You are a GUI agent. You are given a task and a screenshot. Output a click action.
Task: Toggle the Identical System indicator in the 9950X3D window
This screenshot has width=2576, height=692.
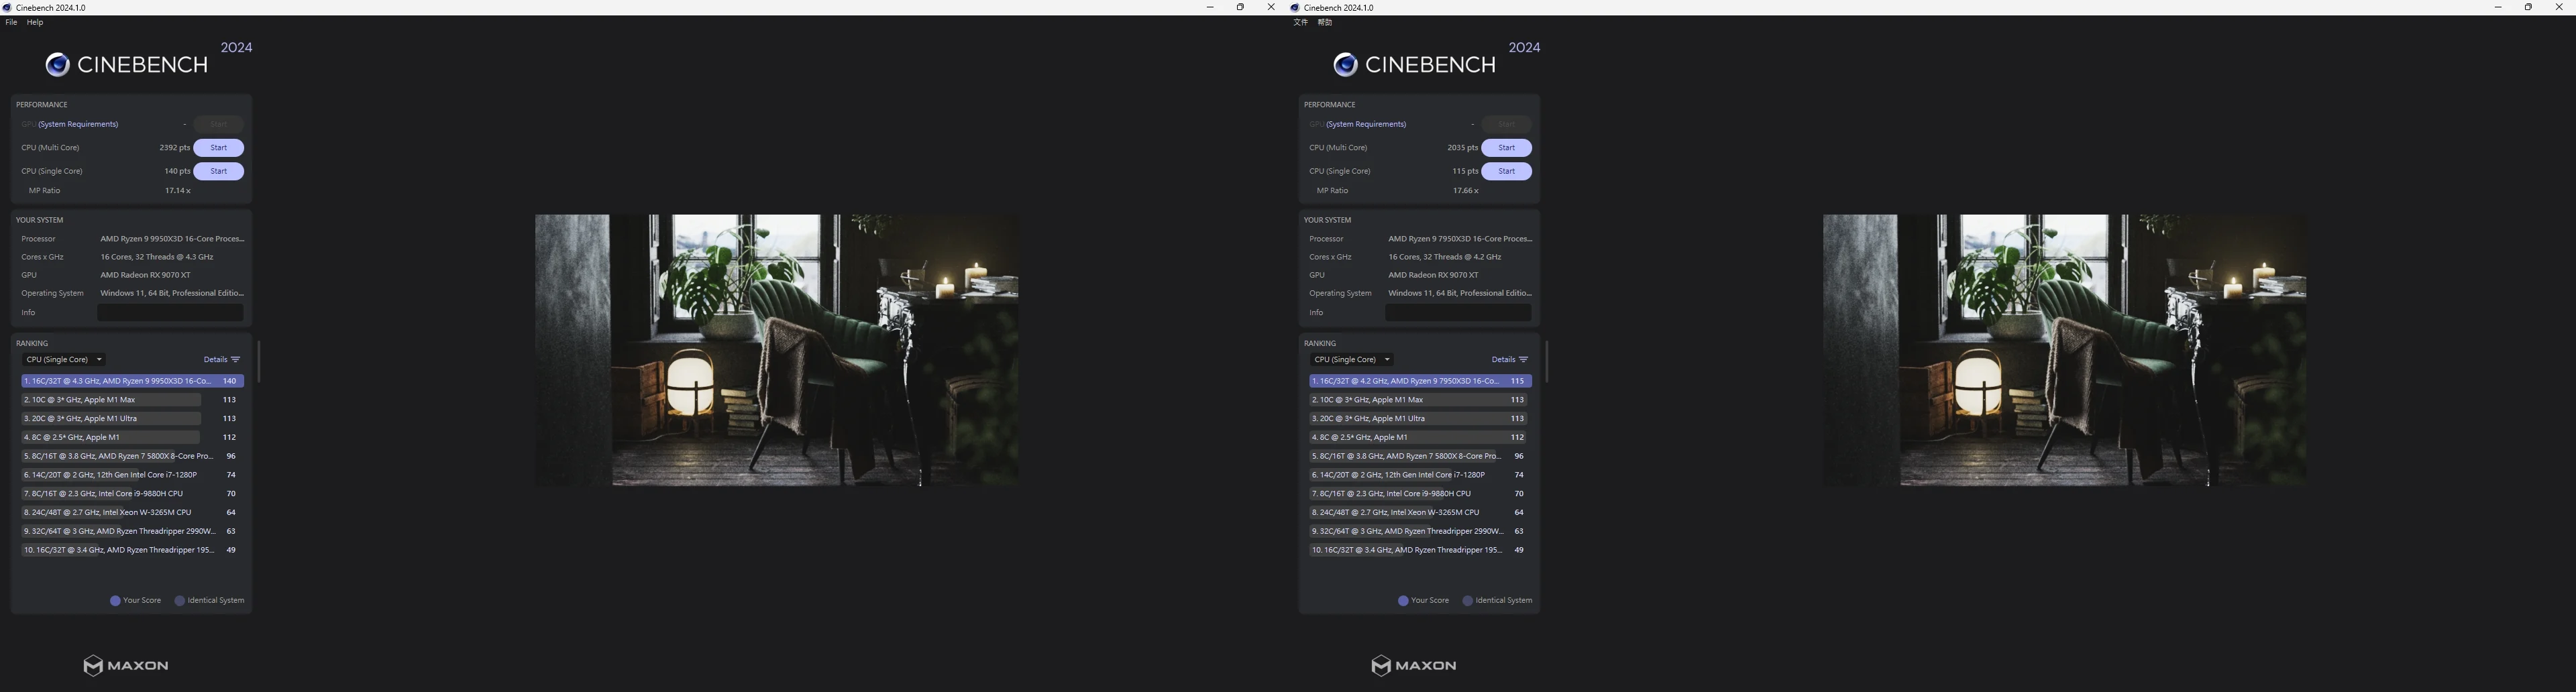(180, 601)
